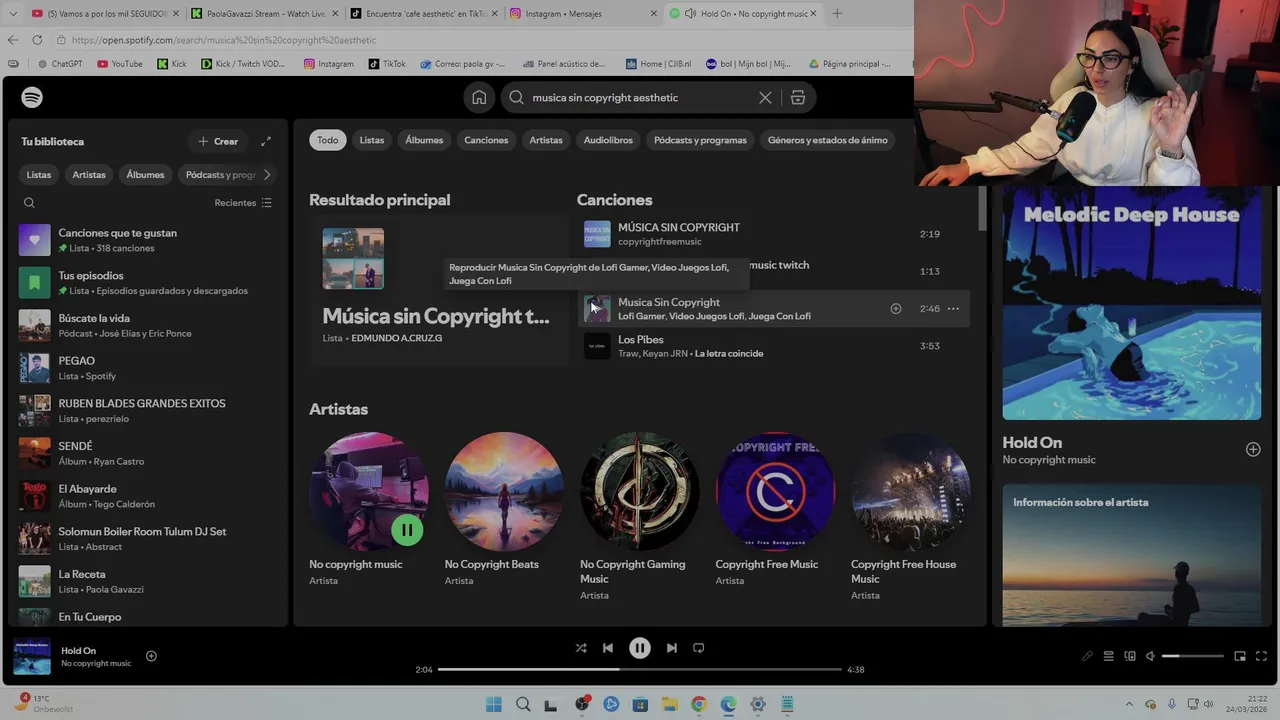The height and width of the screenshot is (720, 1280).
Task: Open the Browse icon beside the search bar
Action: tap(798, 97)
